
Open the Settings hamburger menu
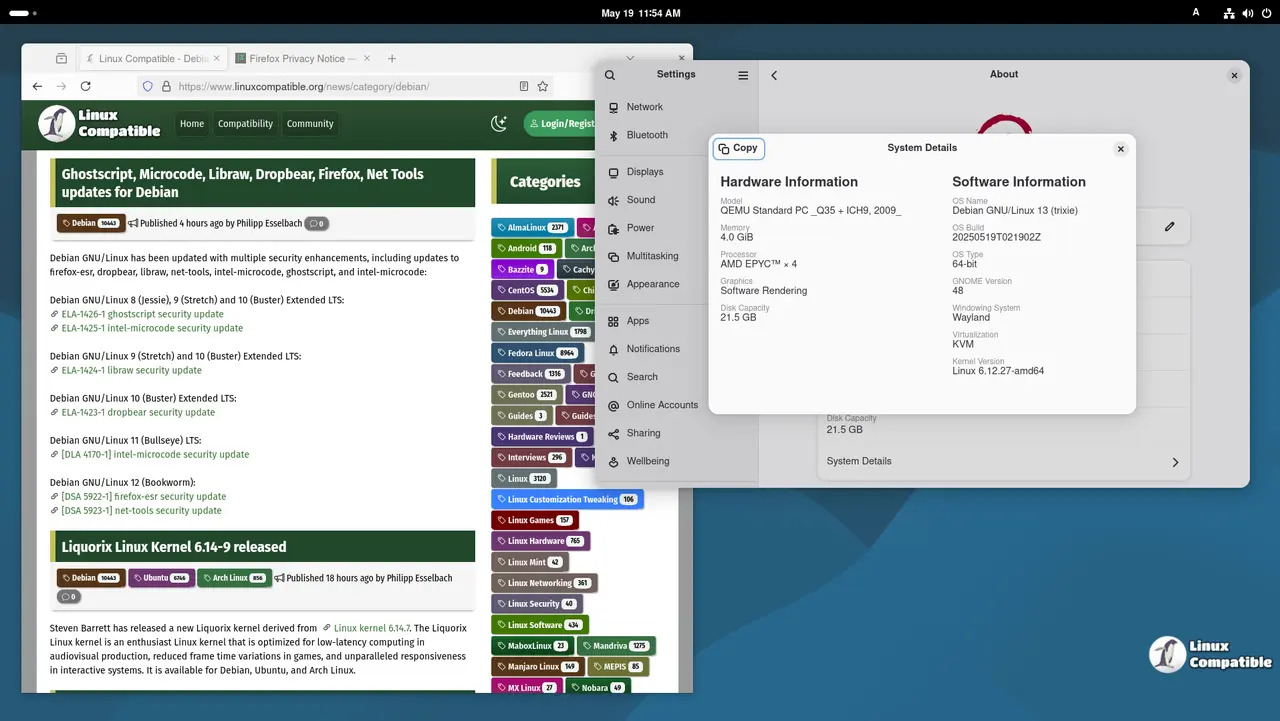742,74
